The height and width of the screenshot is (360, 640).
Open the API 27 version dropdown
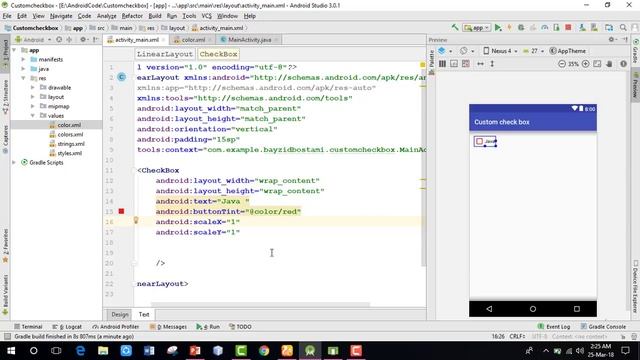coord(533,51)
